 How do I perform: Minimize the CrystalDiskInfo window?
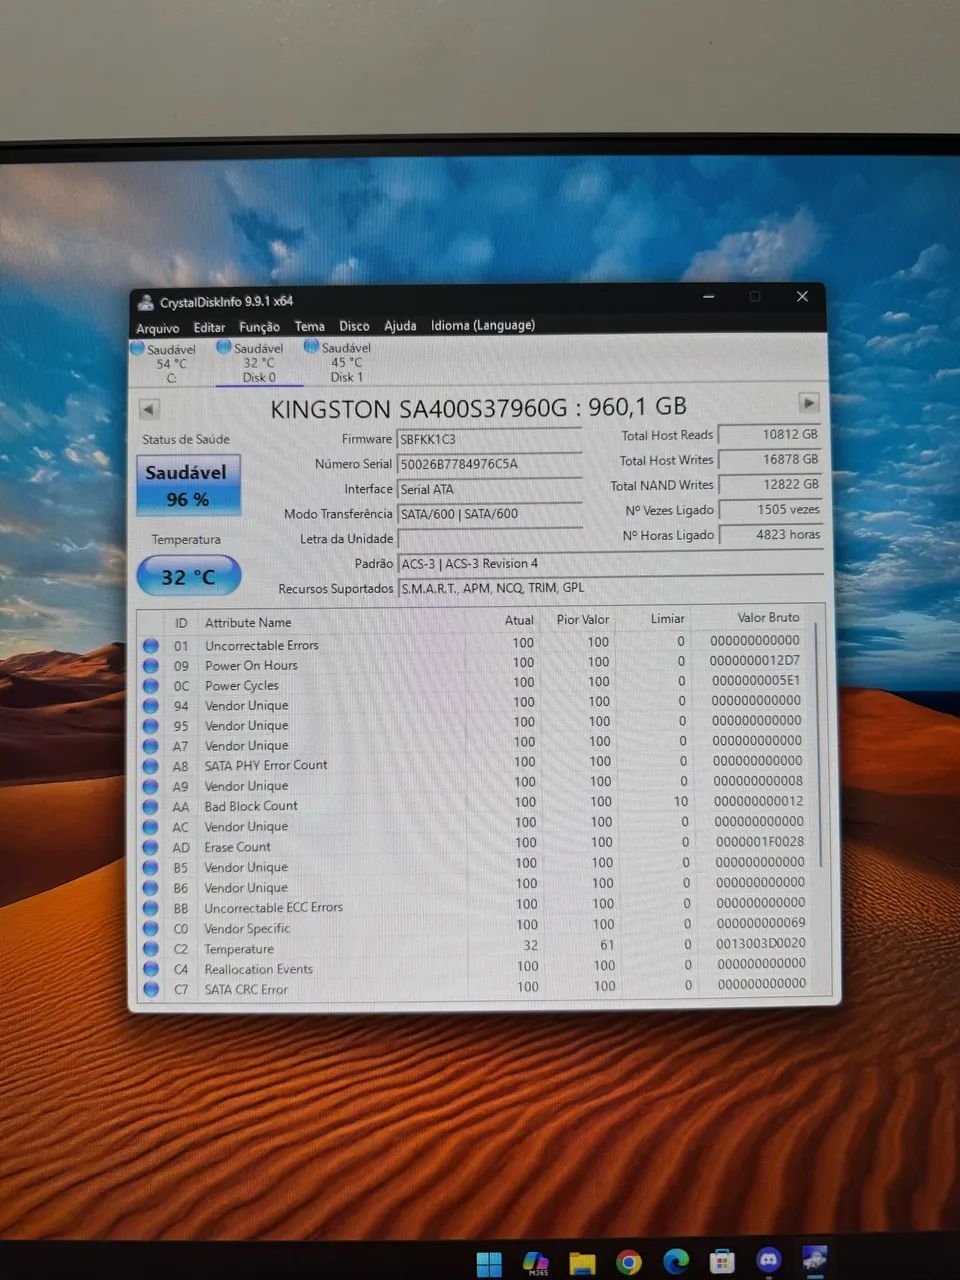pyautogui.click(x=709, y=297)
